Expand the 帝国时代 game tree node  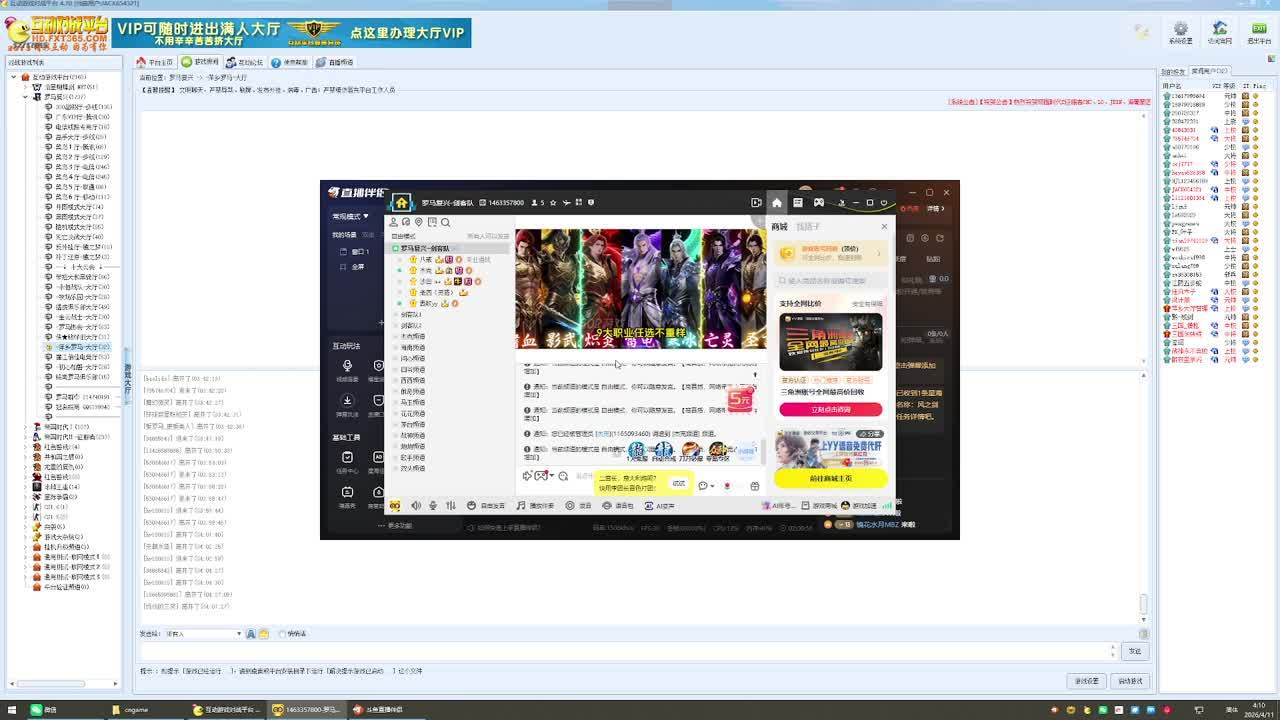click(x=25, y=427)
